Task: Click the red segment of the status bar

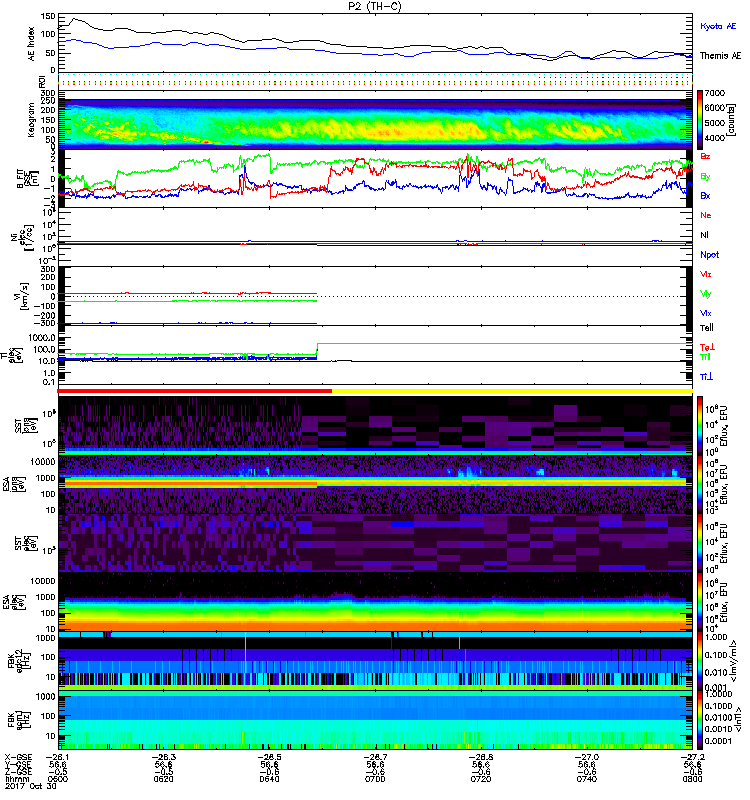Action: tap(194, 391)
